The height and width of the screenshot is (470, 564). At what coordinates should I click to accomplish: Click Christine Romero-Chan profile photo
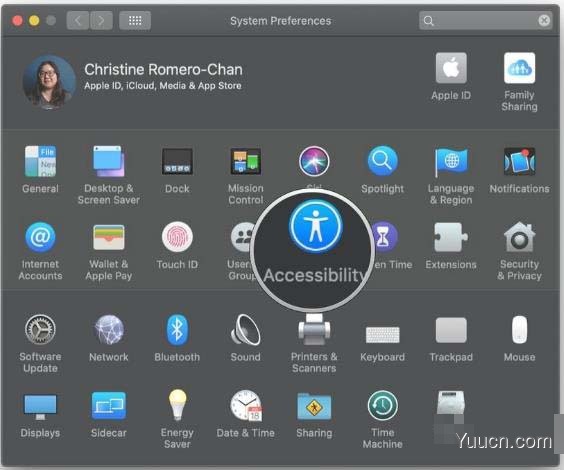coord(49,82)
